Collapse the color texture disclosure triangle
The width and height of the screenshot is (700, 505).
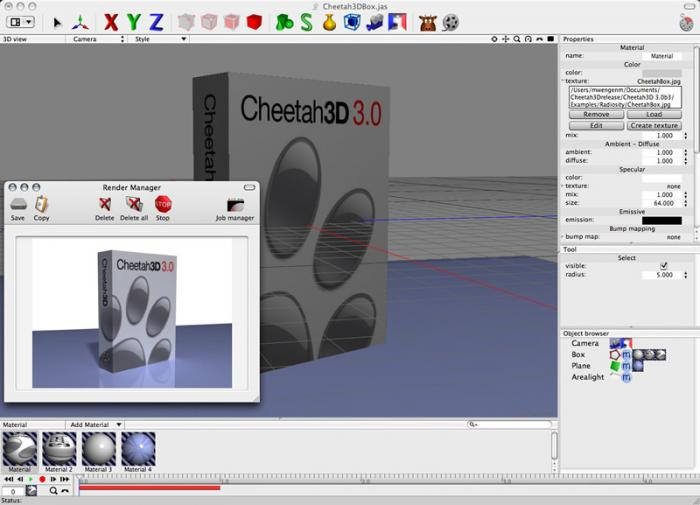point(563,81)
